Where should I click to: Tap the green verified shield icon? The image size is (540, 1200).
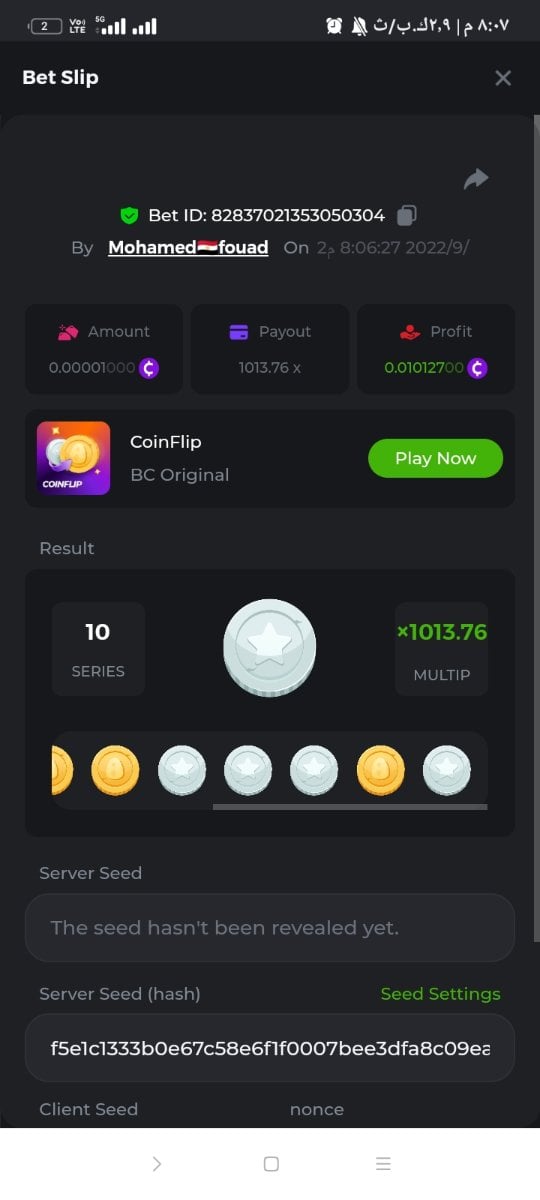pos(129,215)
